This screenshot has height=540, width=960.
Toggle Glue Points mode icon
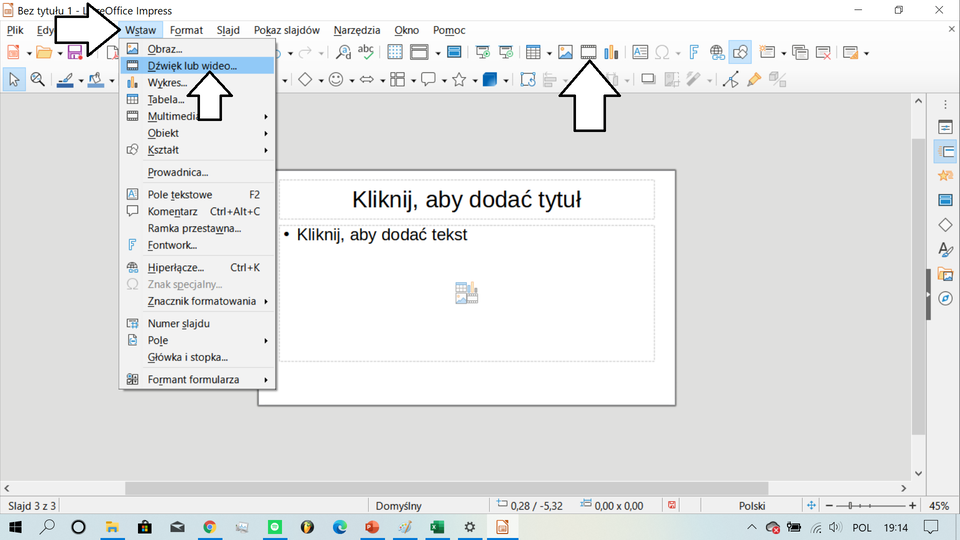(x=754, y=80)
